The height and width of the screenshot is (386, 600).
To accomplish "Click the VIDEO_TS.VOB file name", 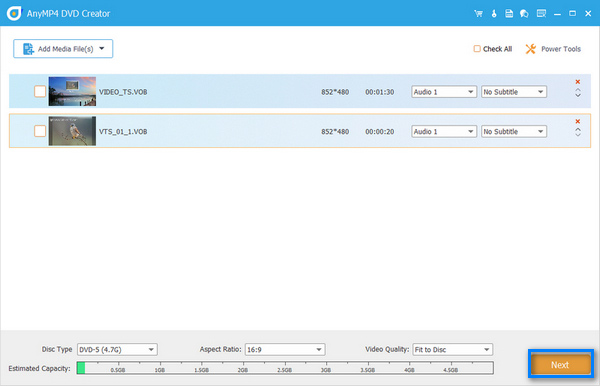I will click(123, 92).
